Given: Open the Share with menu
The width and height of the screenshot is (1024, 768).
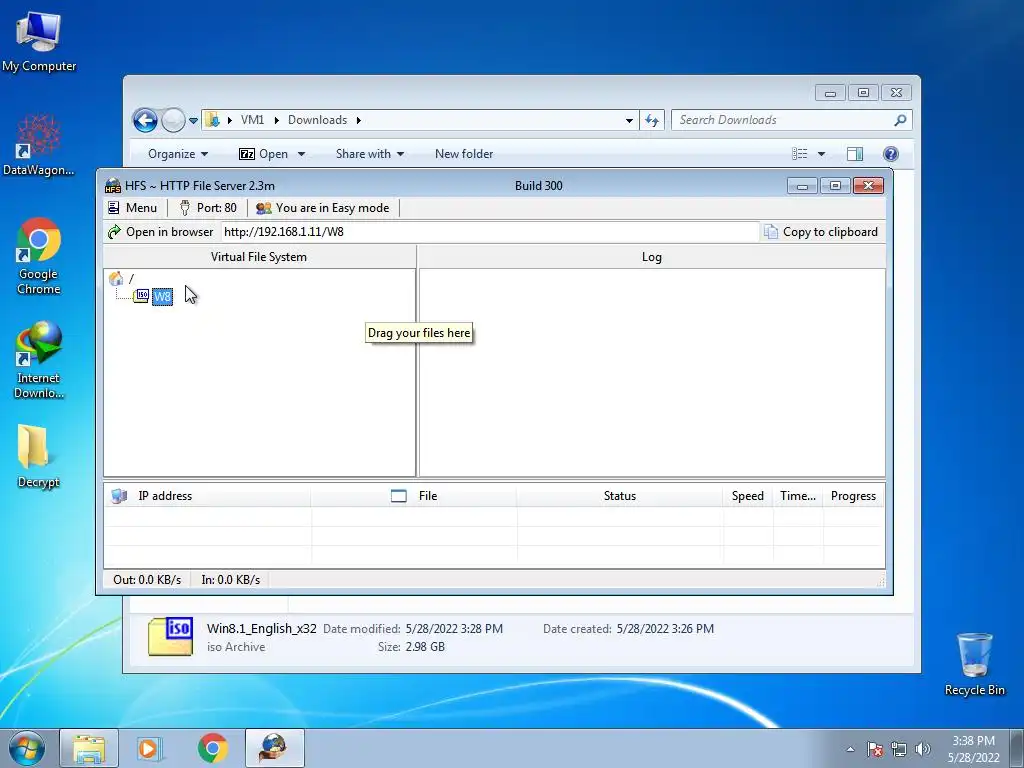Looking at the screenshot, I should point(370,154).
